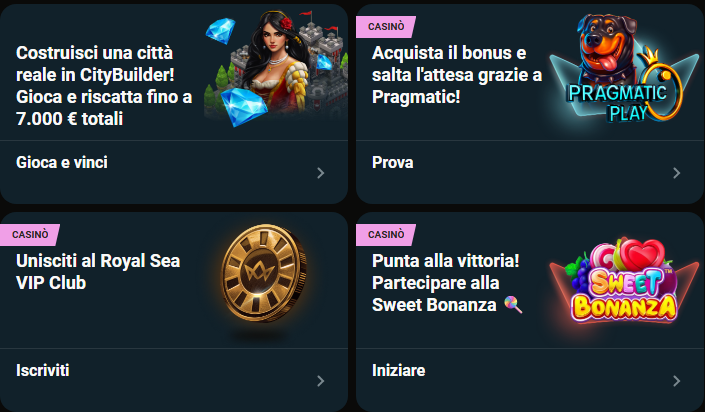Image resolution: width=705 pixels, height=412 pixels.
Task: Click the Iniziare link
Action: (x=398, y=370)
